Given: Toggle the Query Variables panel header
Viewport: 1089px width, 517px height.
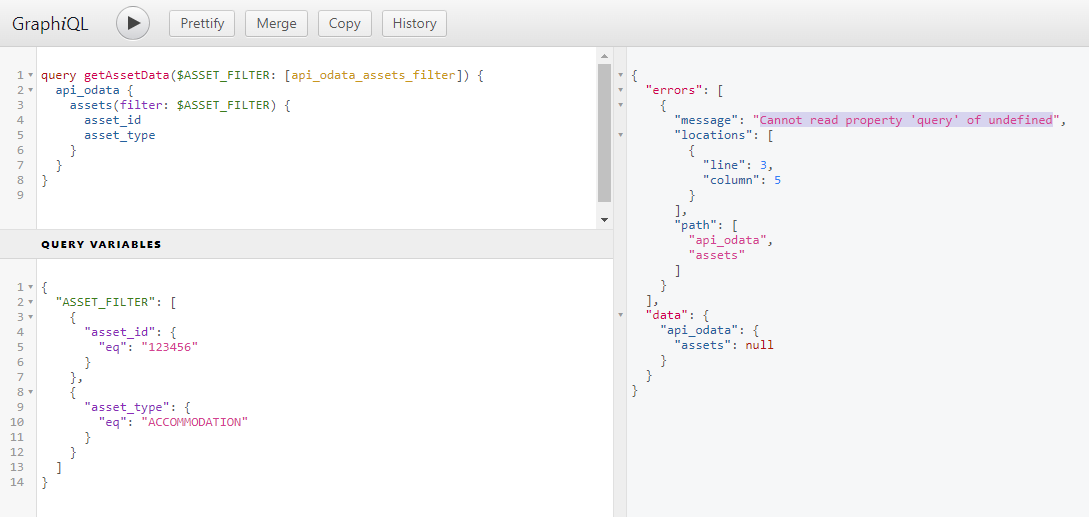Looking at the screenshot, I should coord(101,244).
